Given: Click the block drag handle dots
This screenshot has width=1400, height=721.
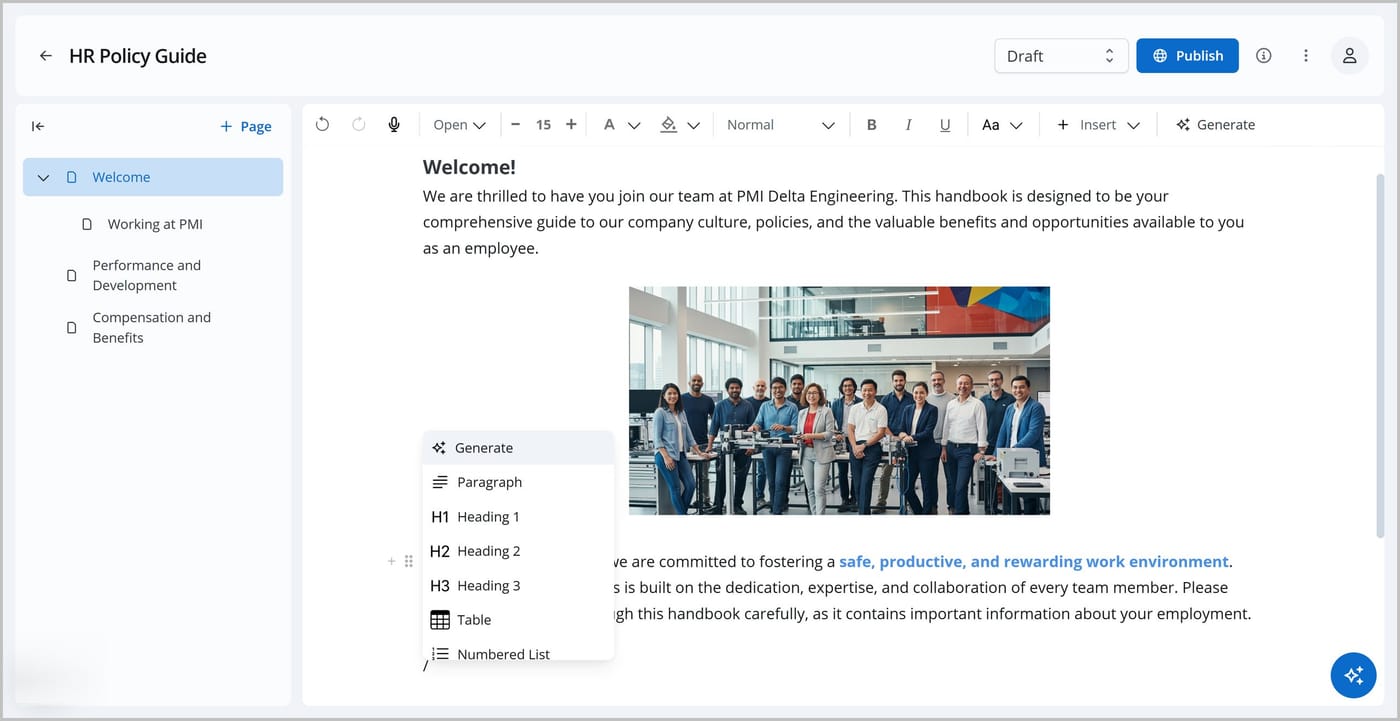Looking at the screenshot, I should tap(408, 561).
